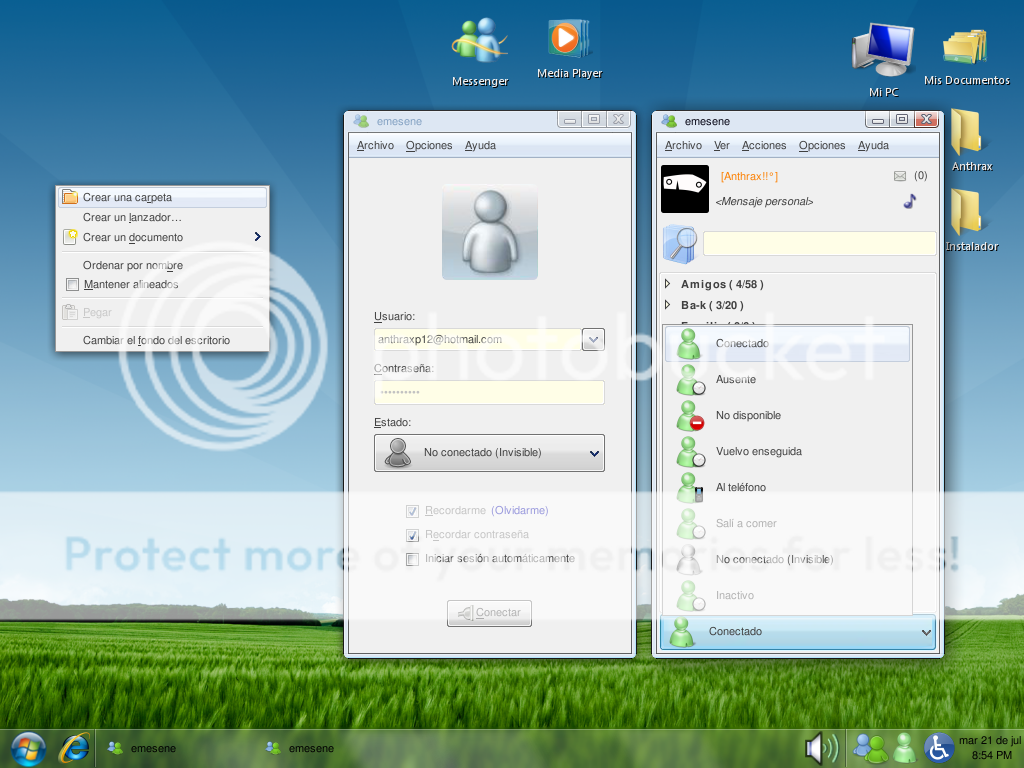Click the Anthrax avatar picture

(685, 189)
